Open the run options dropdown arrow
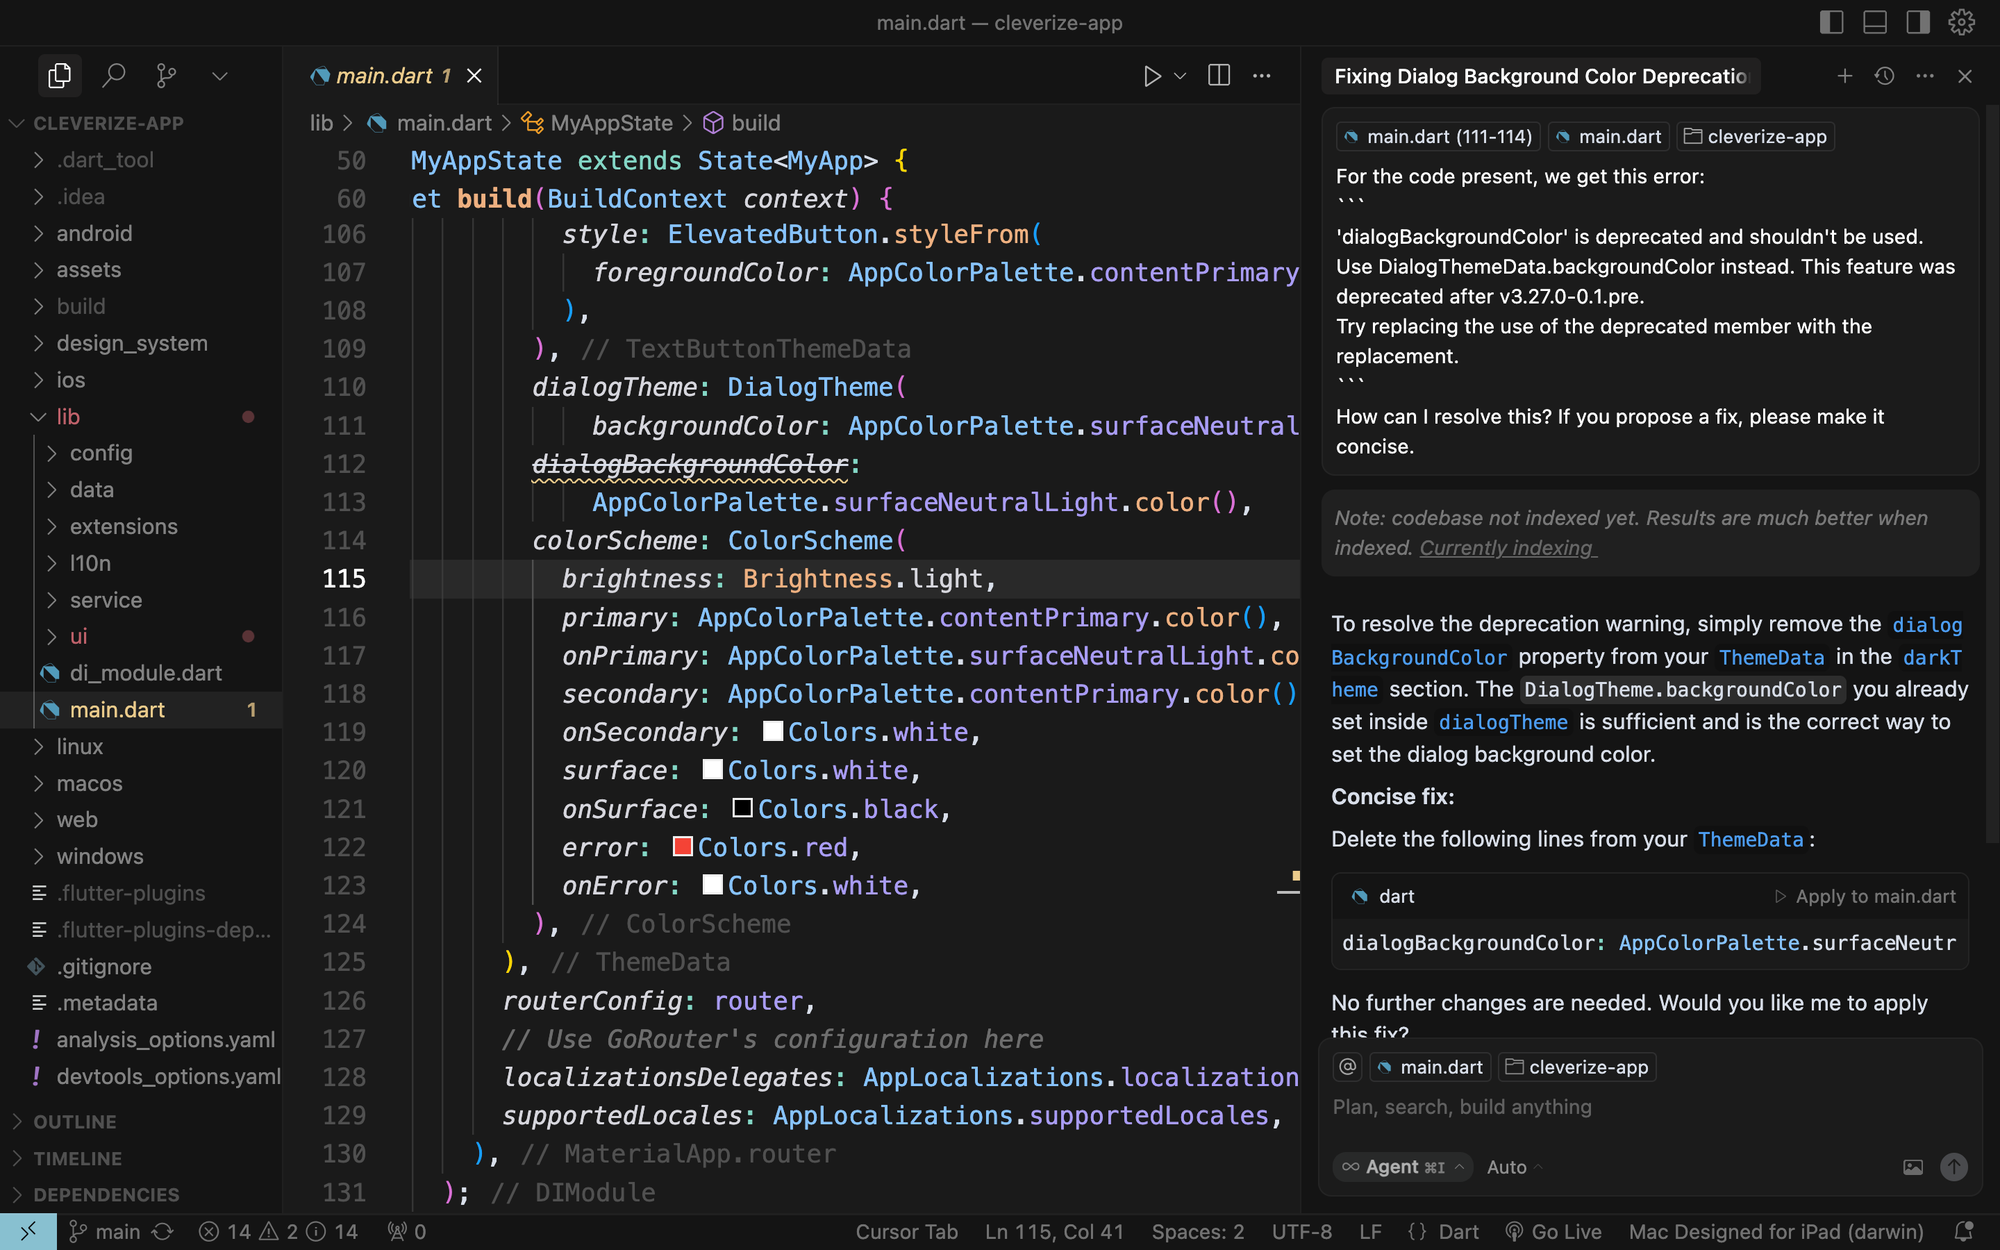The image size is (2000, 1250). [1180, 76]
